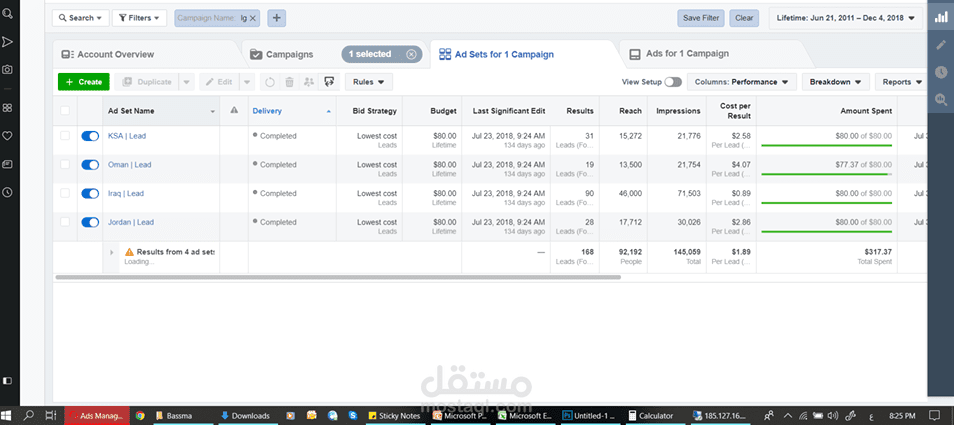Open the charts view icon in right panel
Screen dimensions: 954x425
click(941, 18)
